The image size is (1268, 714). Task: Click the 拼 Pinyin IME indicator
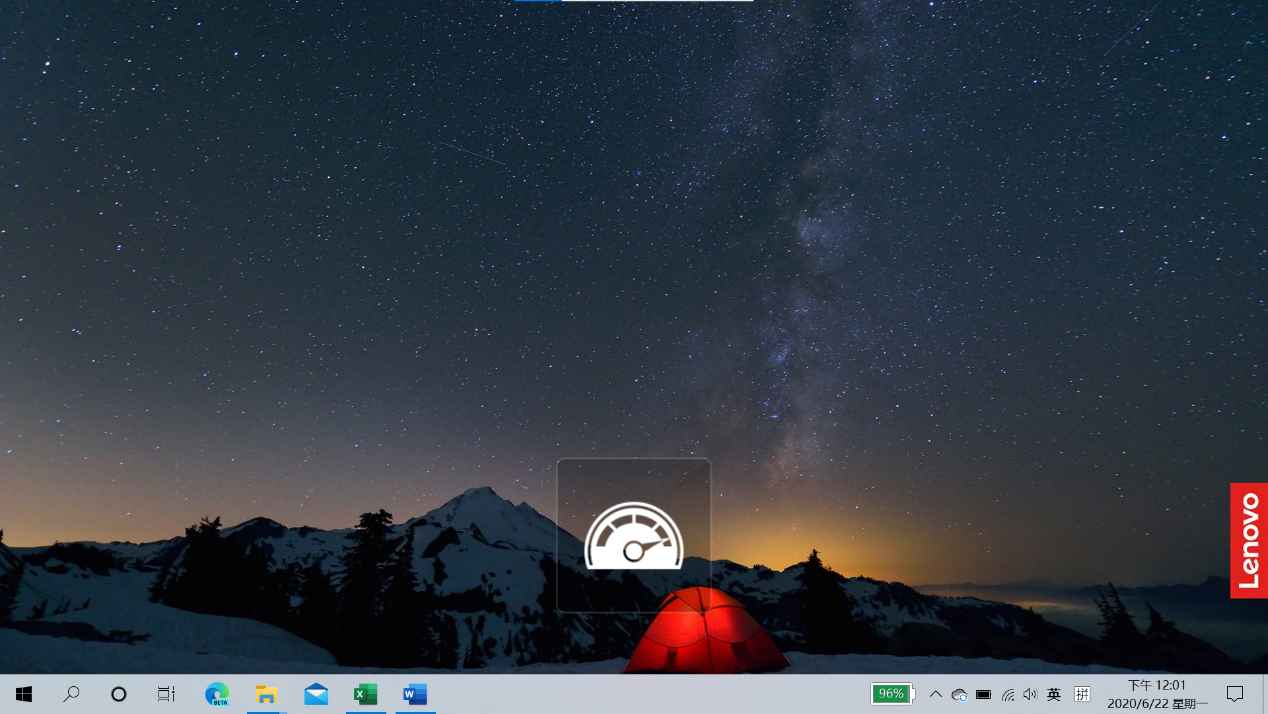[1082, 694]
